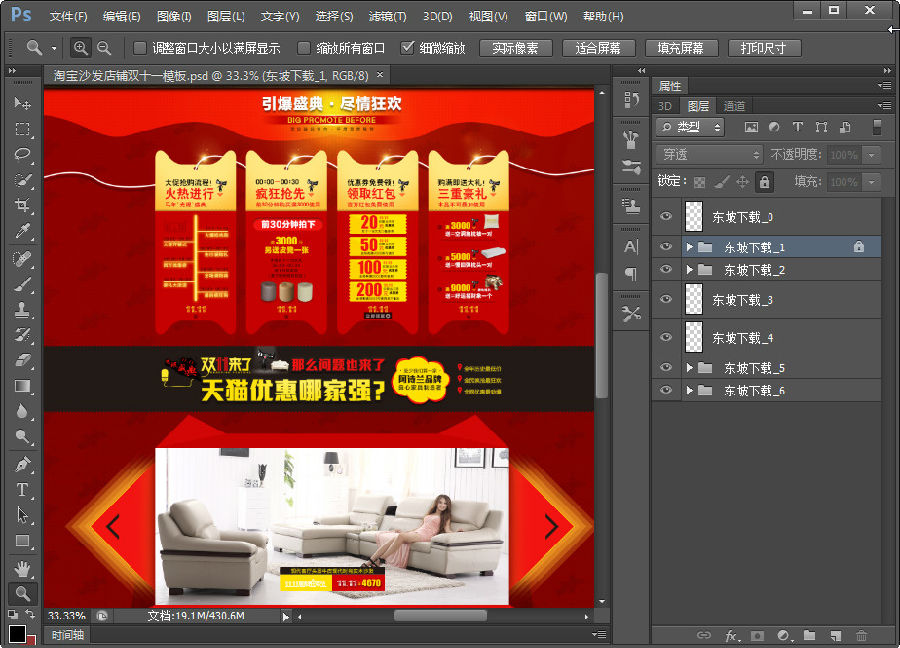Open the layer styles fx menu
Viewport: 900px width, 648px height.
(730, 635)
